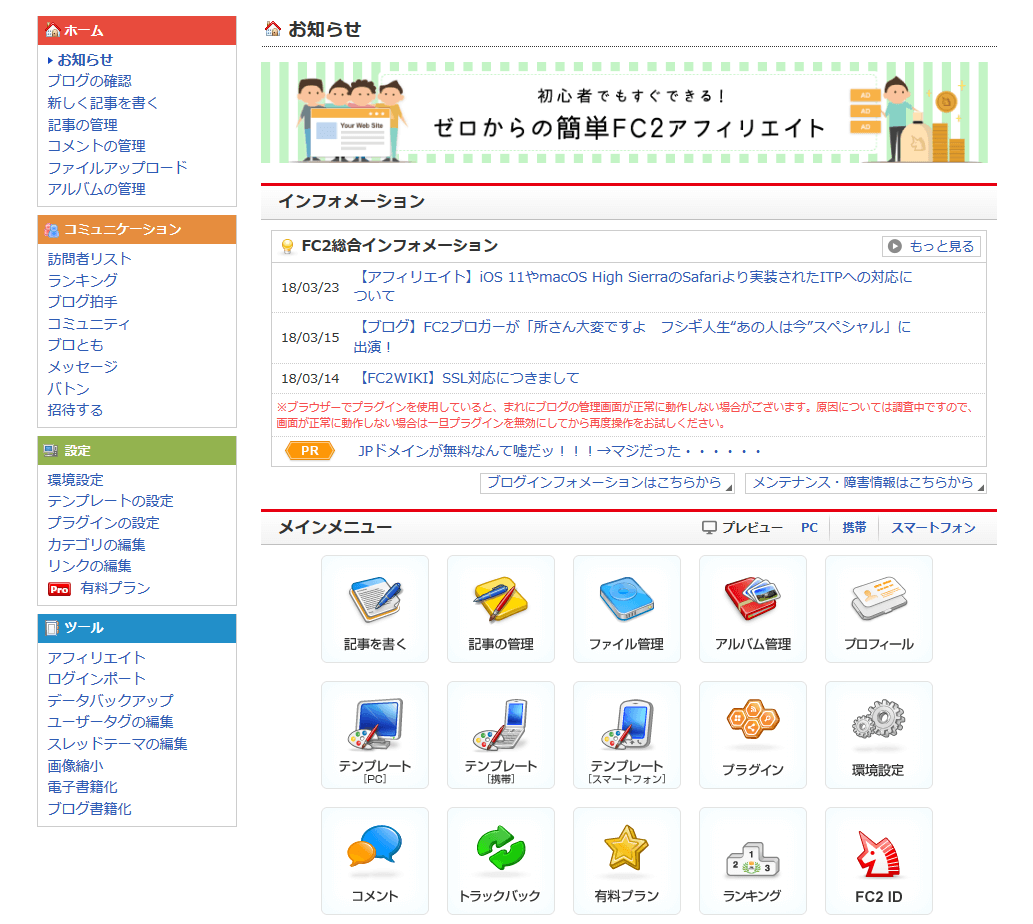Screen dimensions: 1033x924
Task: Open 新しく記事を書く in sidebar
Action: [x=103, y=103]
